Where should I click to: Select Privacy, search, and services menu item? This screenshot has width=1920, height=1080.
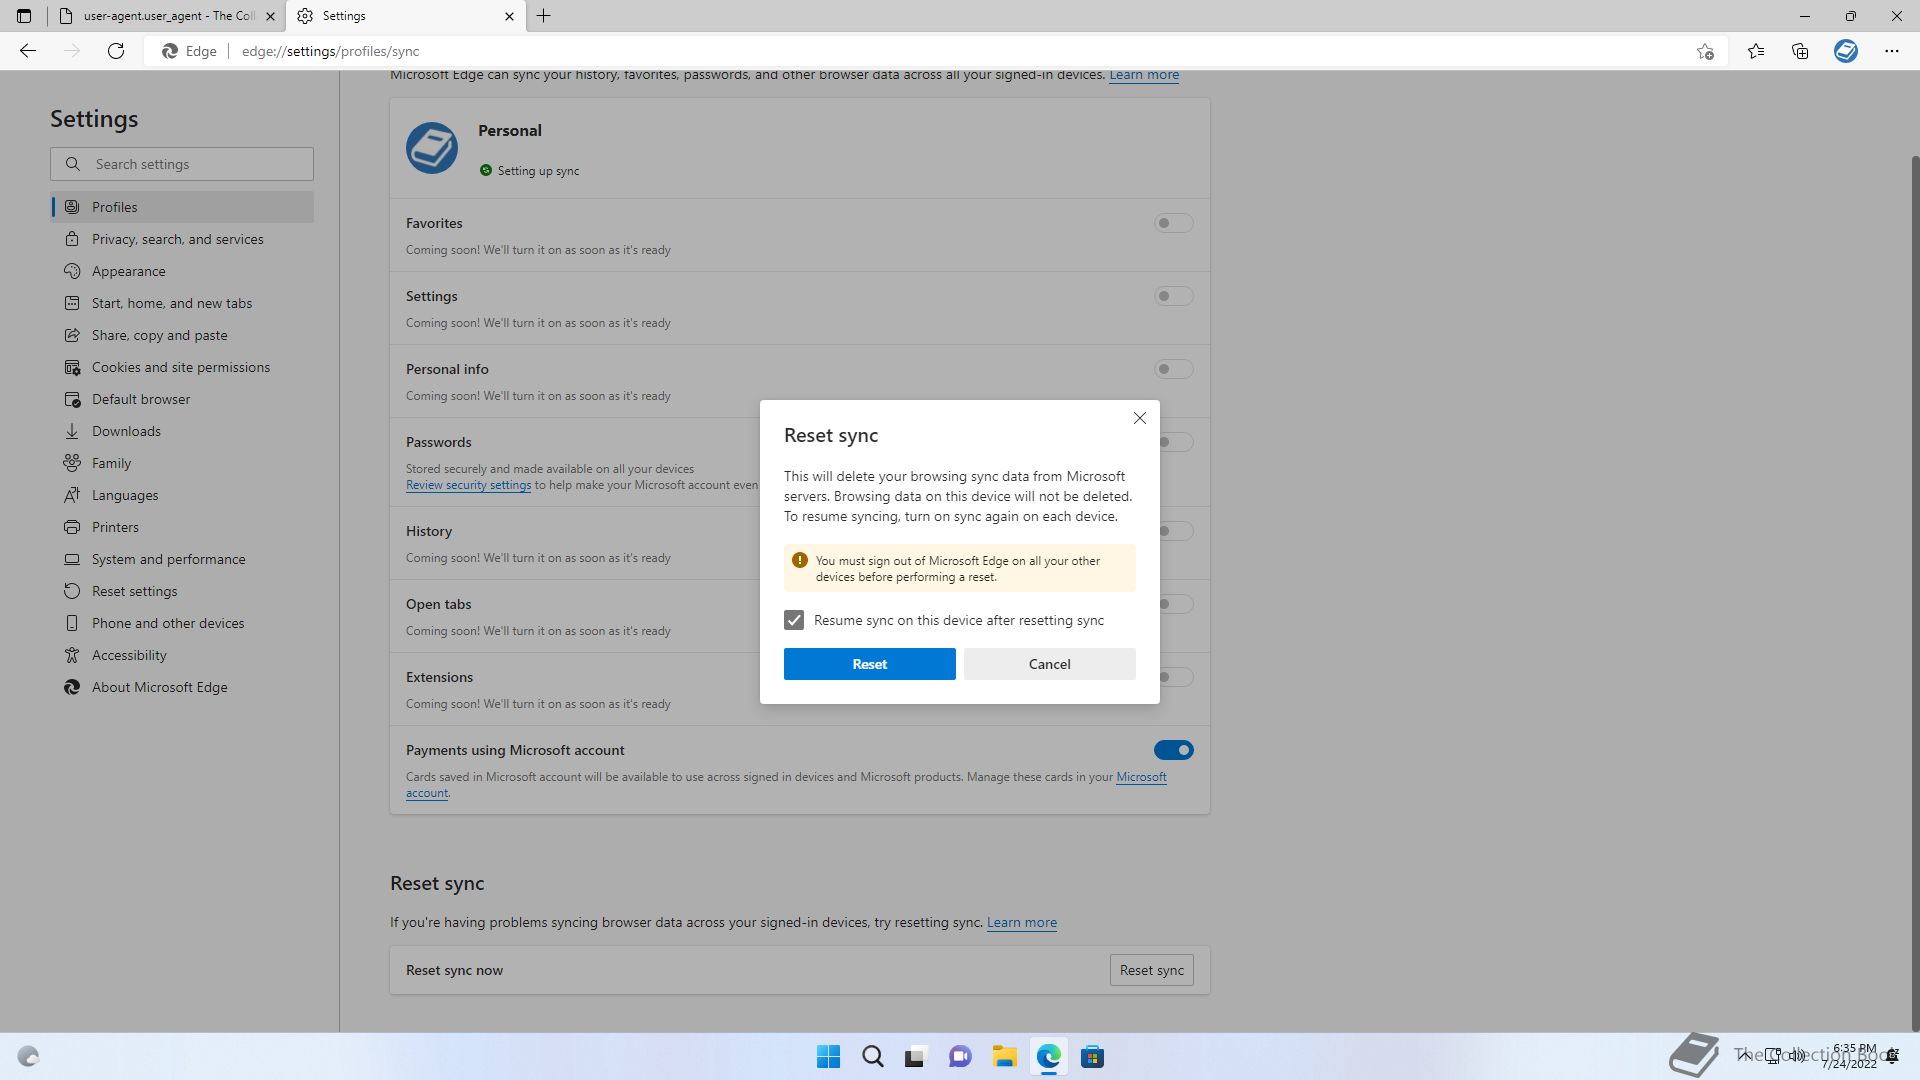(178, 239)
